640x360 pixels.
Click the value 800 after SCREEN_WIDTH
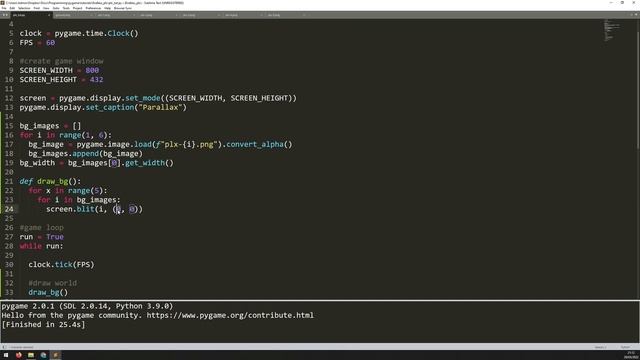[92, 70]
